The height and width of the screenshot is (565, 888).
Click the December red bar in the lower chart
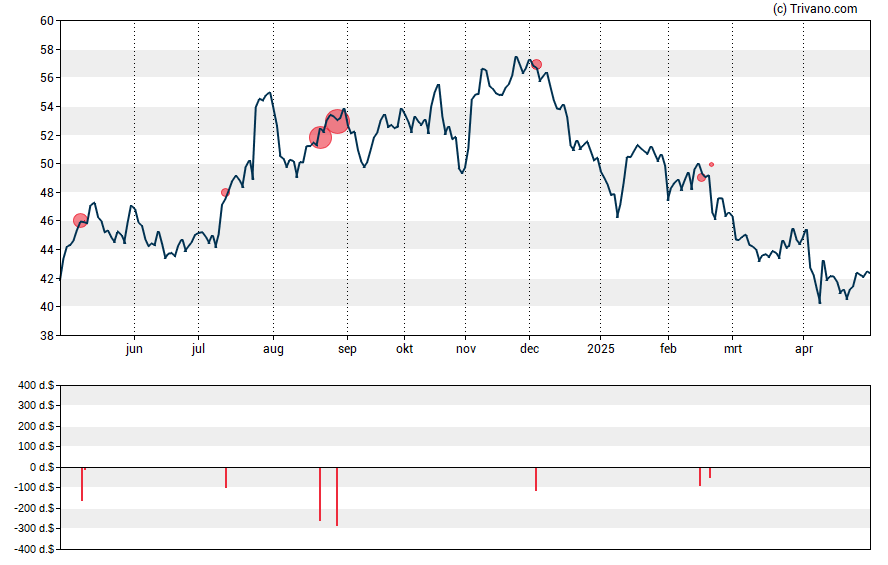[536, 479]
